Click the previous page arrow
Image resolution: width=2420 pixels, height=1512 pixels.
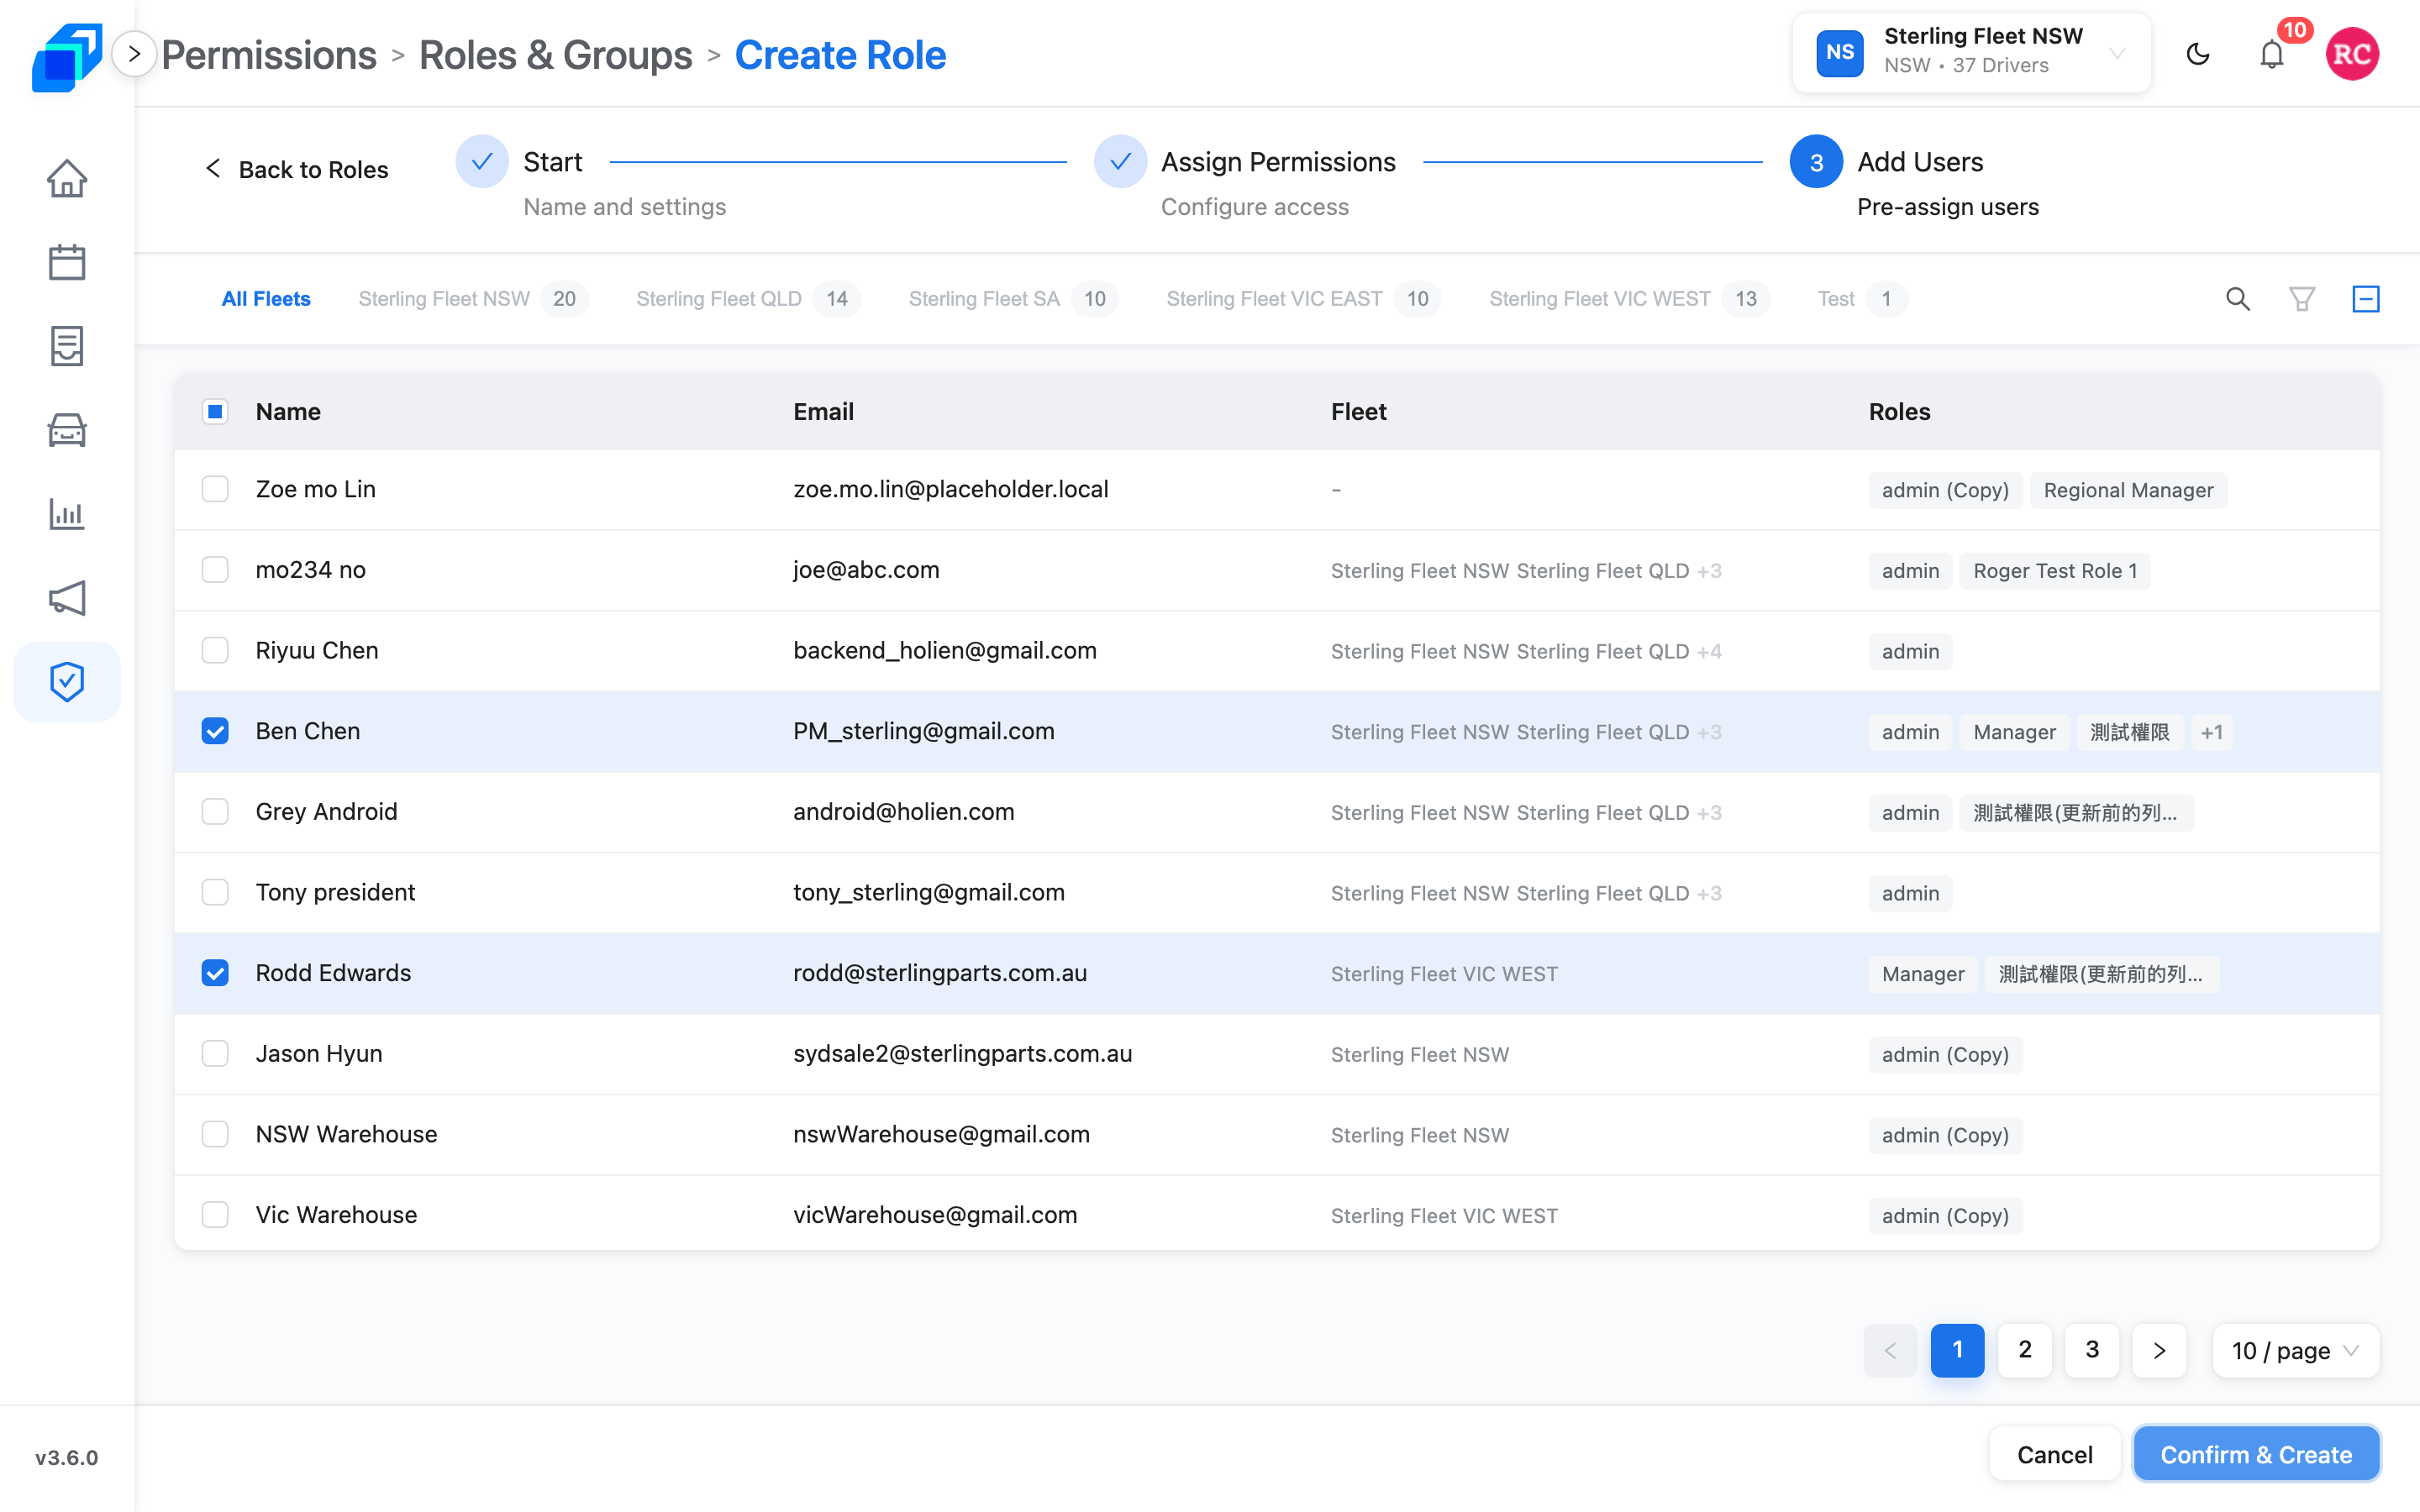tap(1890, 1351)
